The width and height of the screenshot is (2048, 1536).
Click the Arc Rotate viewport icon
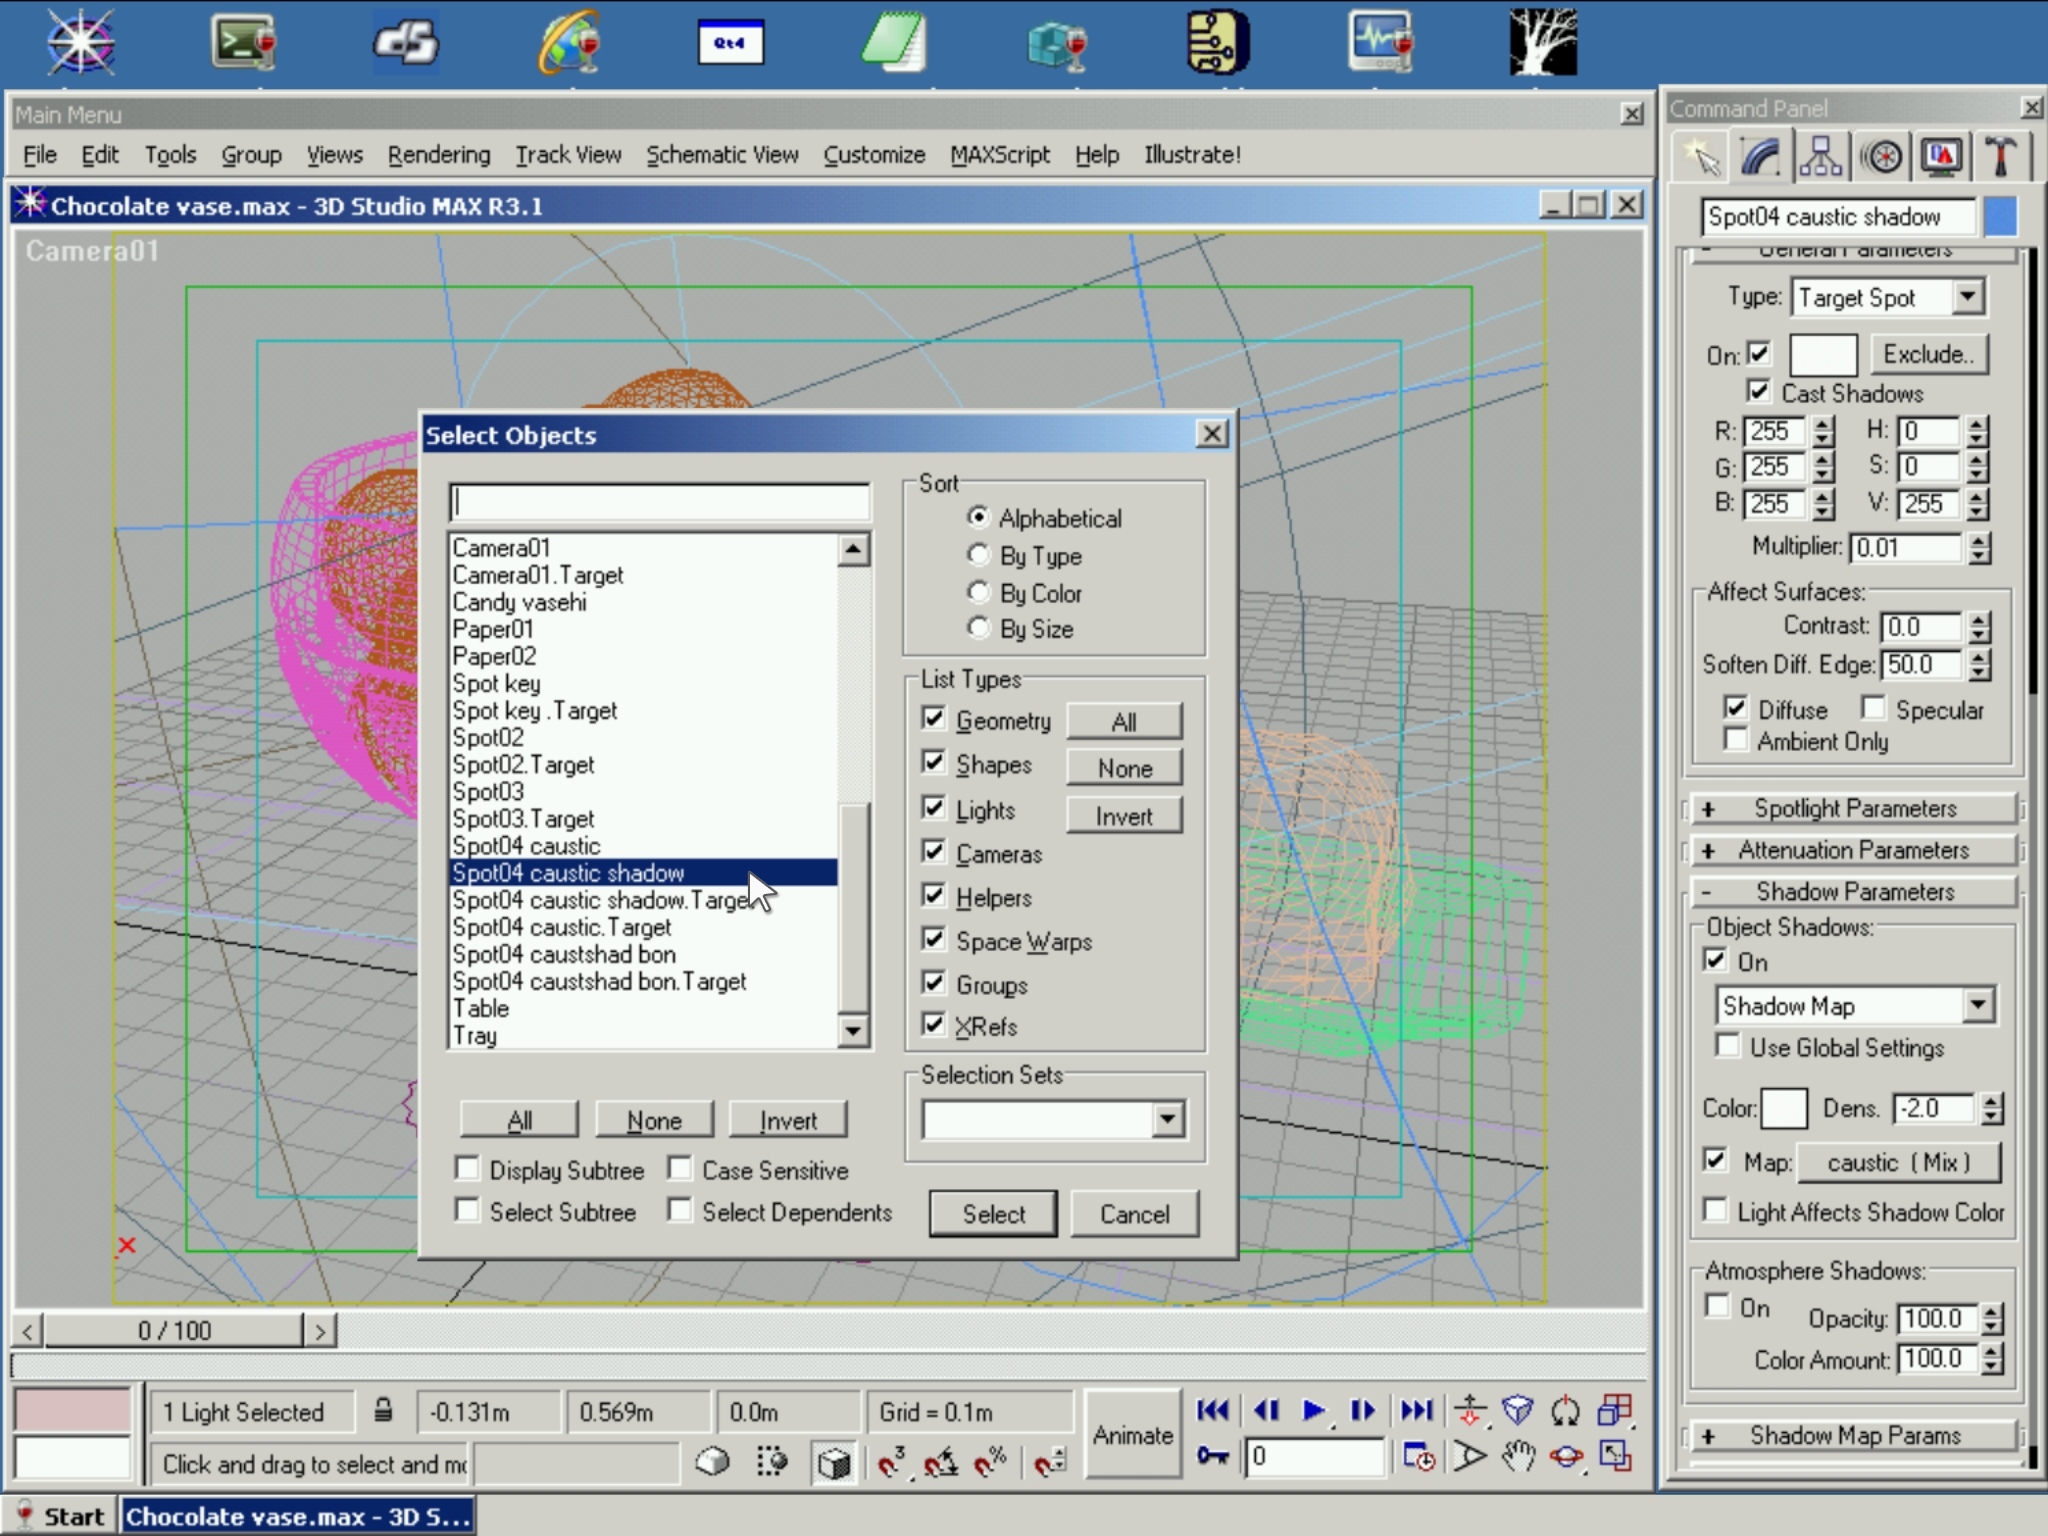(x=1566, y=1457)
